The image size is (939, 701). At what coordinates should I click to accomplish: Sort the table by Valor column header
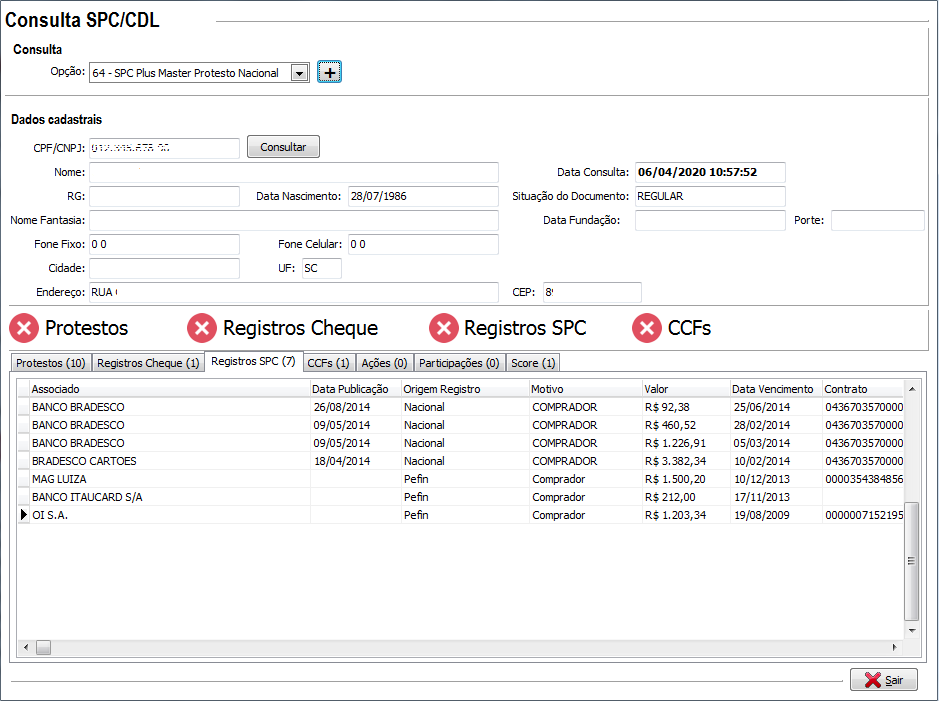[x=684, y=389]
